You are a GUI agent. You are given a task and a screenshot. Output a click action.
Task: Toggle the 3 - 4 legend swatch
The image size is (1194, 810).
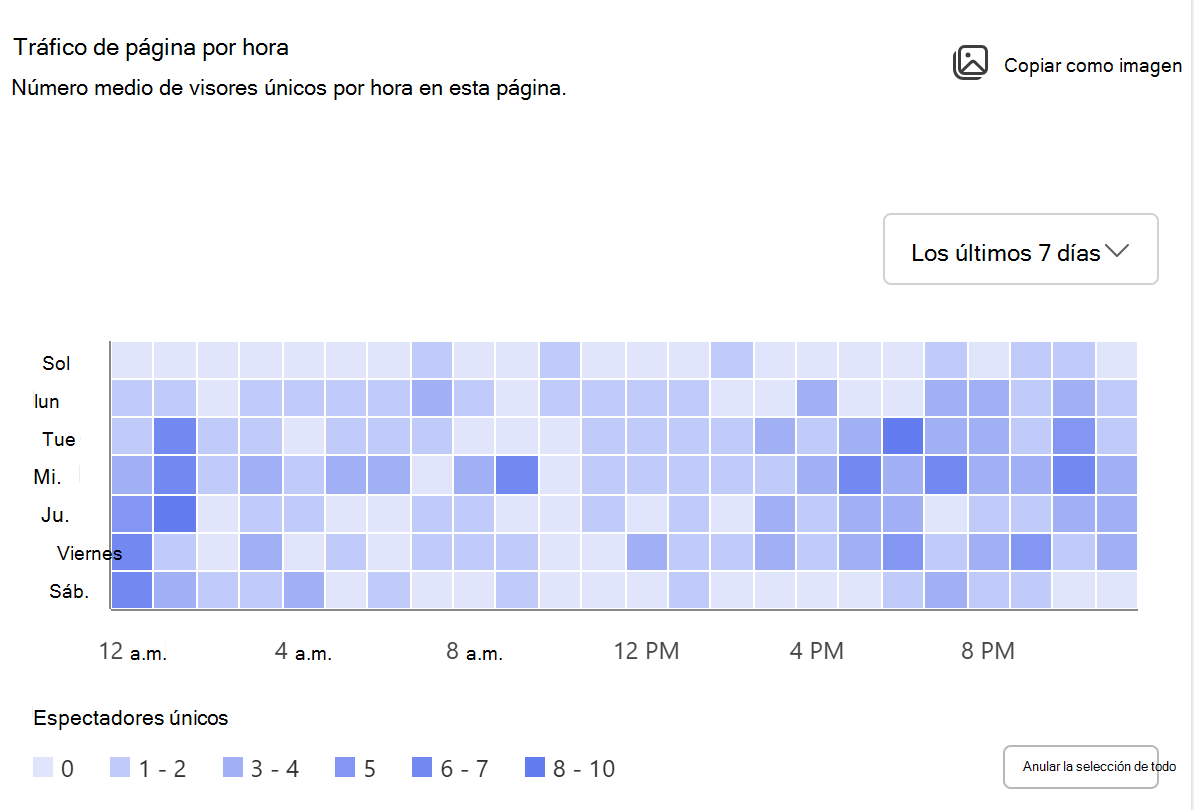coord(232,767)
